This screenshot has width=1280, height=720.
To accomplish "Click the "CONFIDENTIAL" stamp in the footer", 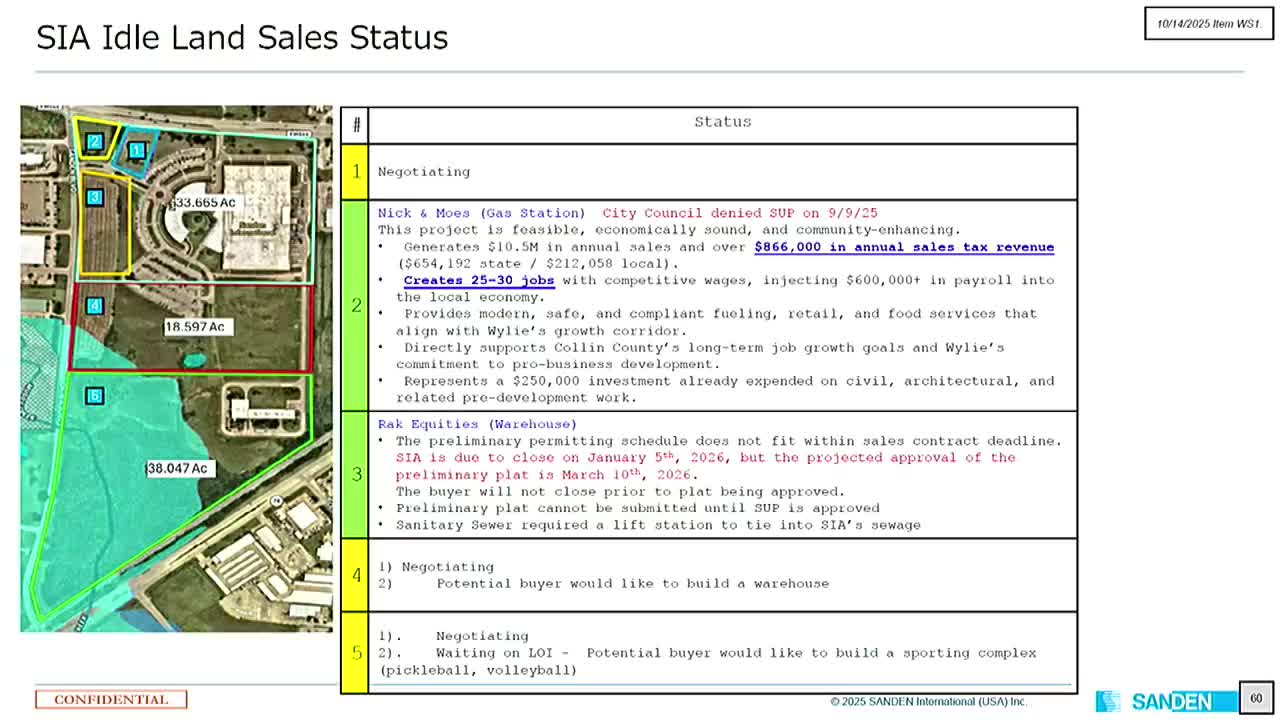I will [111, 700].
